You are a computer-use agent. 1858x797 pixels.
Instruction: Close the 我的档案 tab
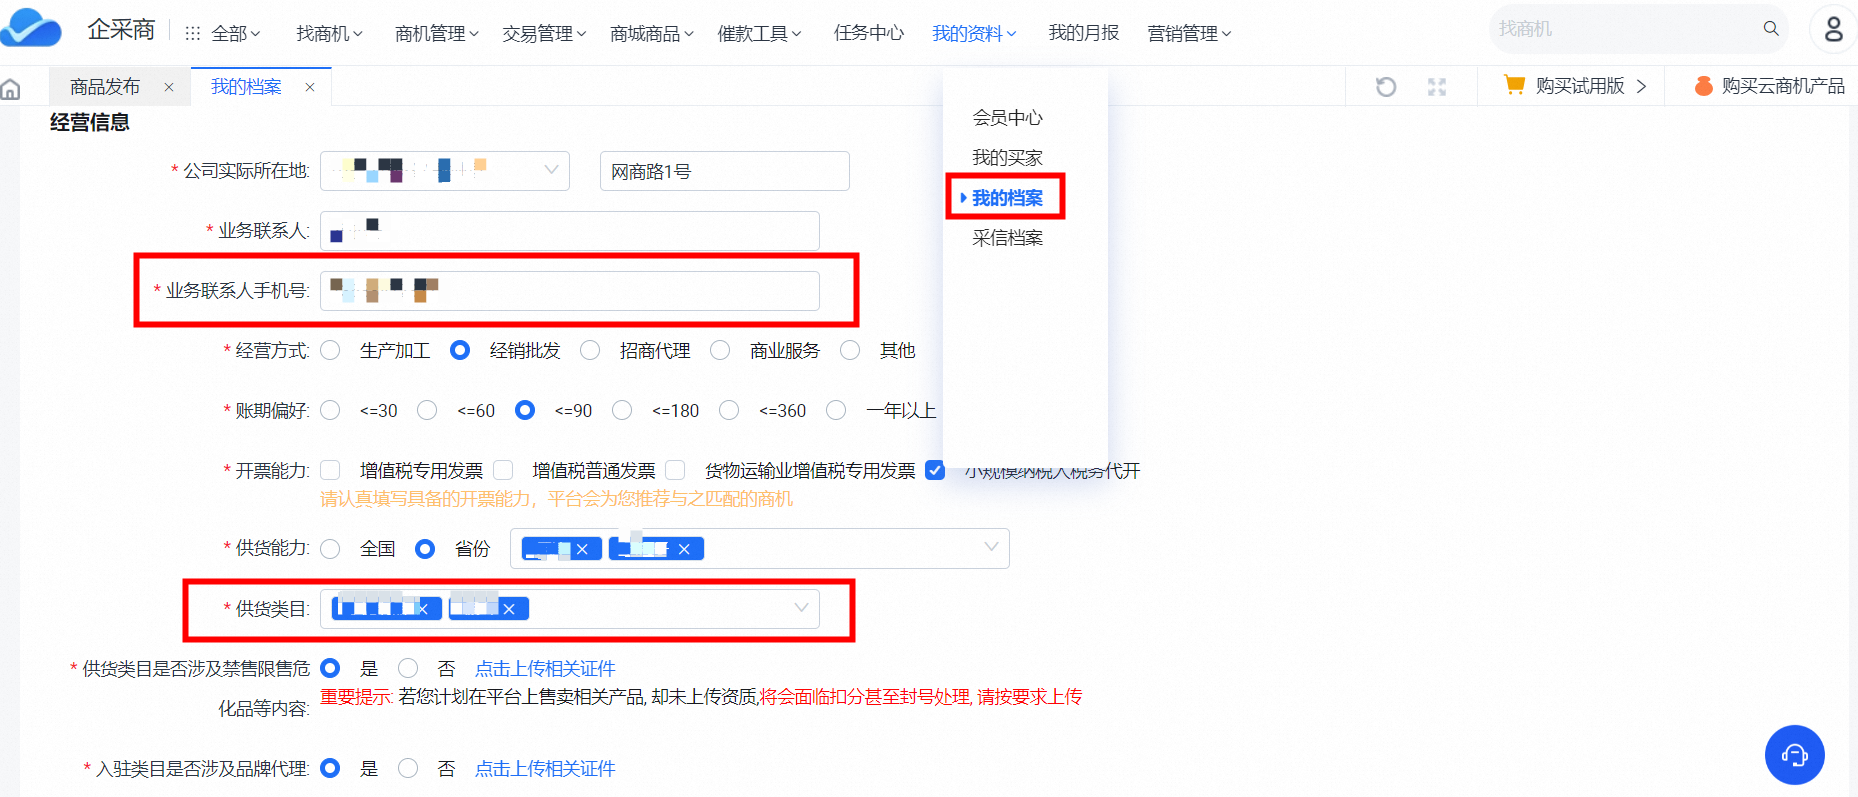click(310, 87)
